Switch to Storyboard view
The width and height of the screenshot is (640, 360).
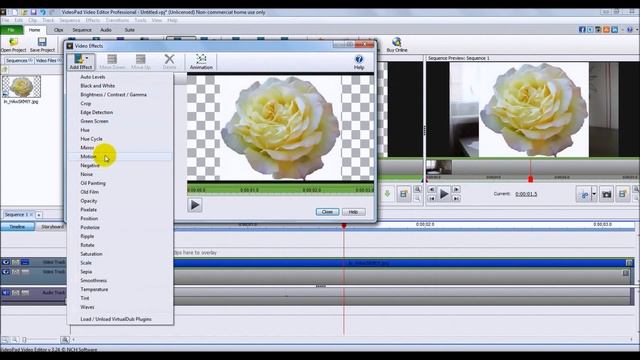coord(52,227)
